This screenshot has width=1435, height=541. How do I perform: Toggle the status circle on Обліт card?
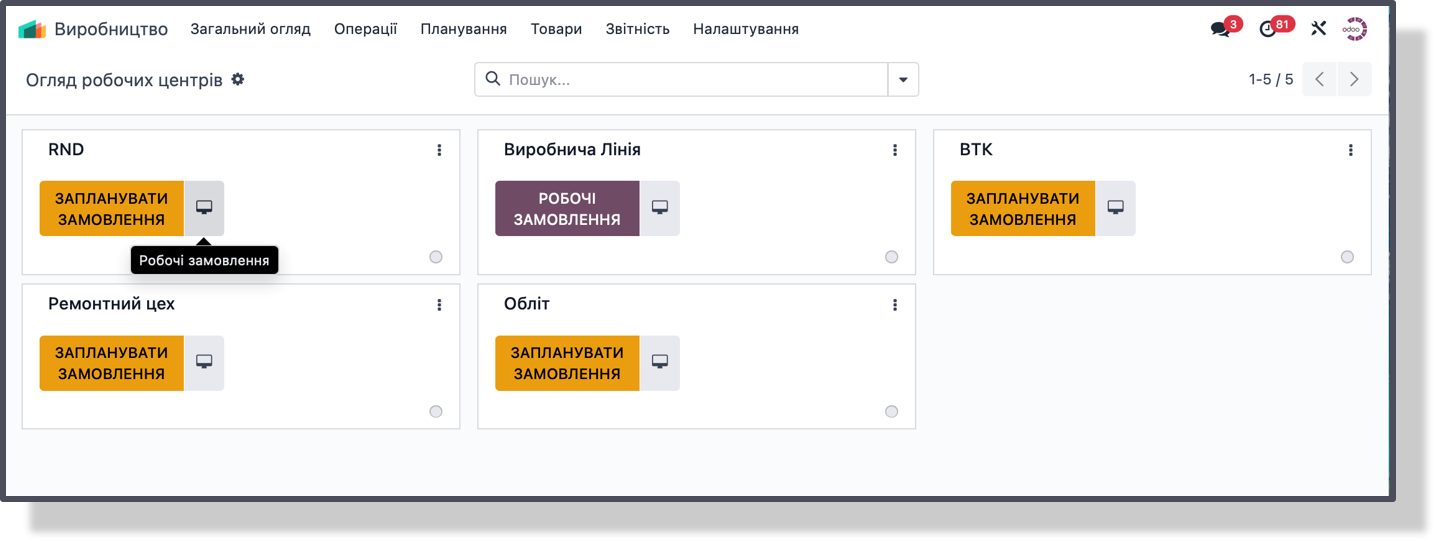[892, 411]
